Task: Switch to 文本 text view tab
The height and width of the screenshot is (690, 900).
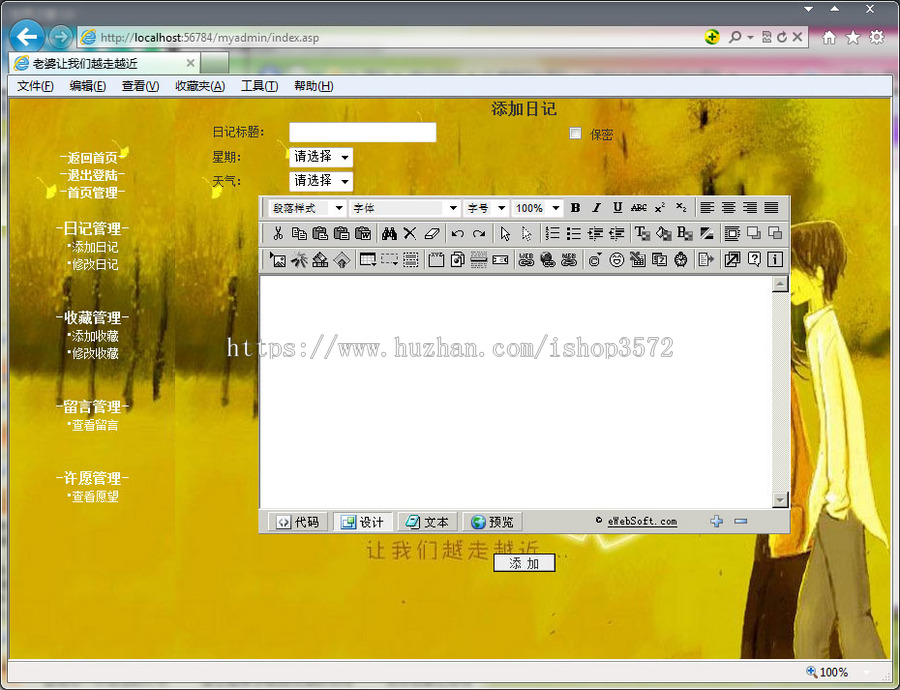Action: coord(427,522)
